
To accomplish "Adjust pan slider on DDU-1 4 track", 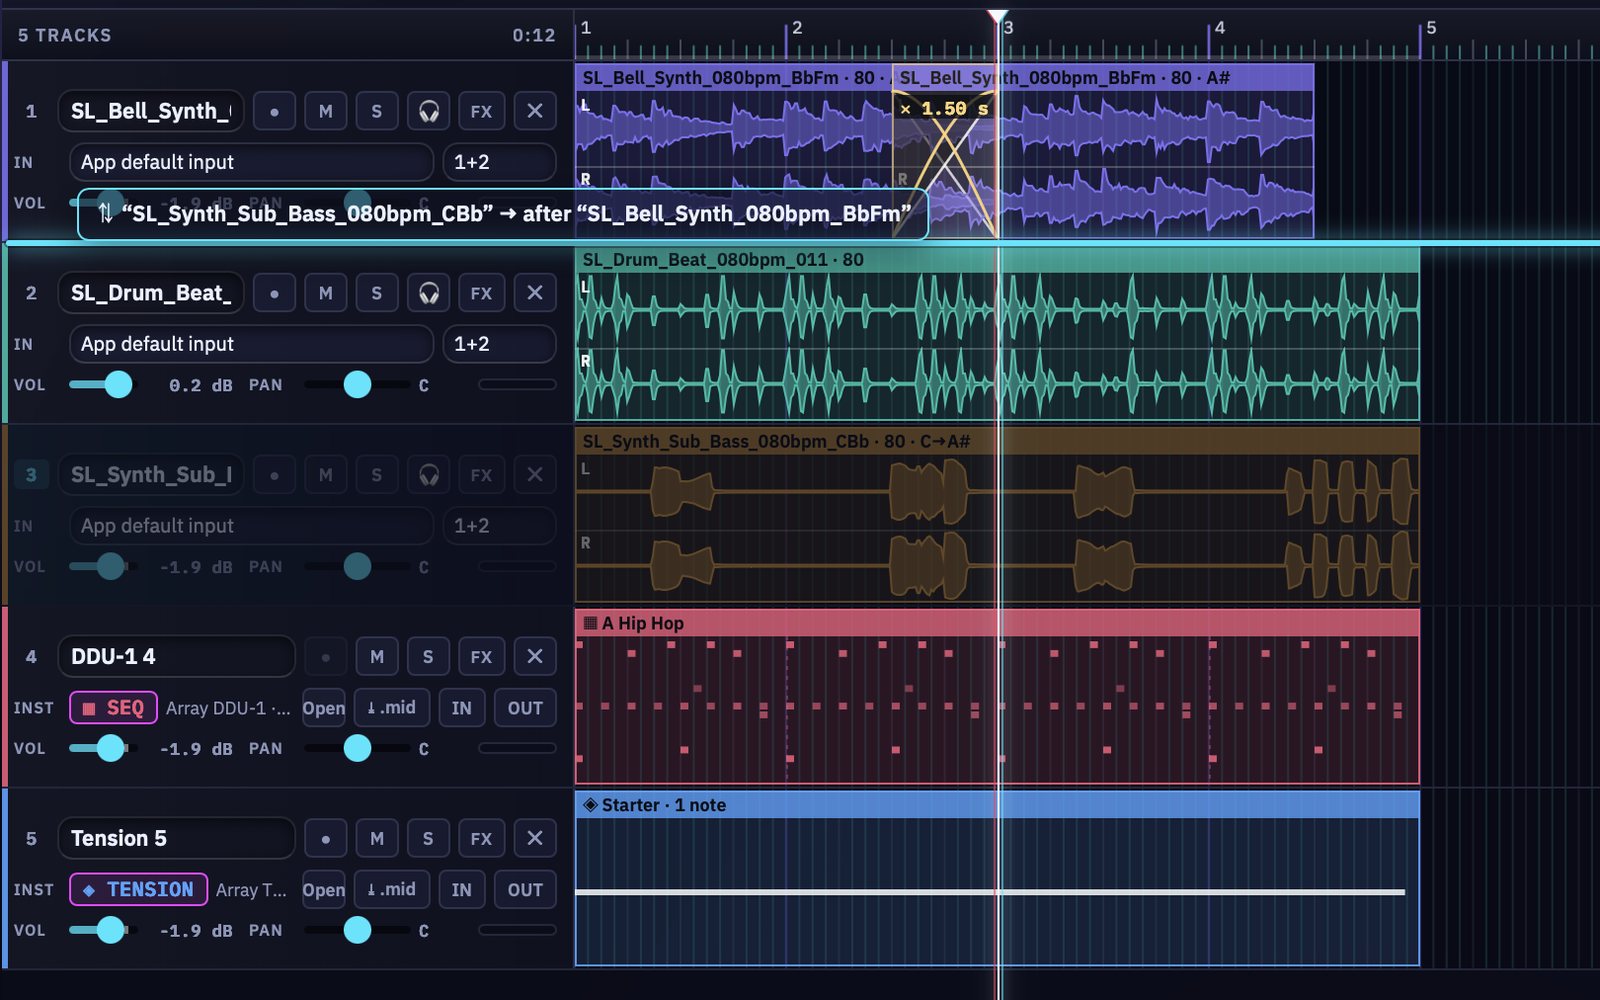I will point(357,748).
